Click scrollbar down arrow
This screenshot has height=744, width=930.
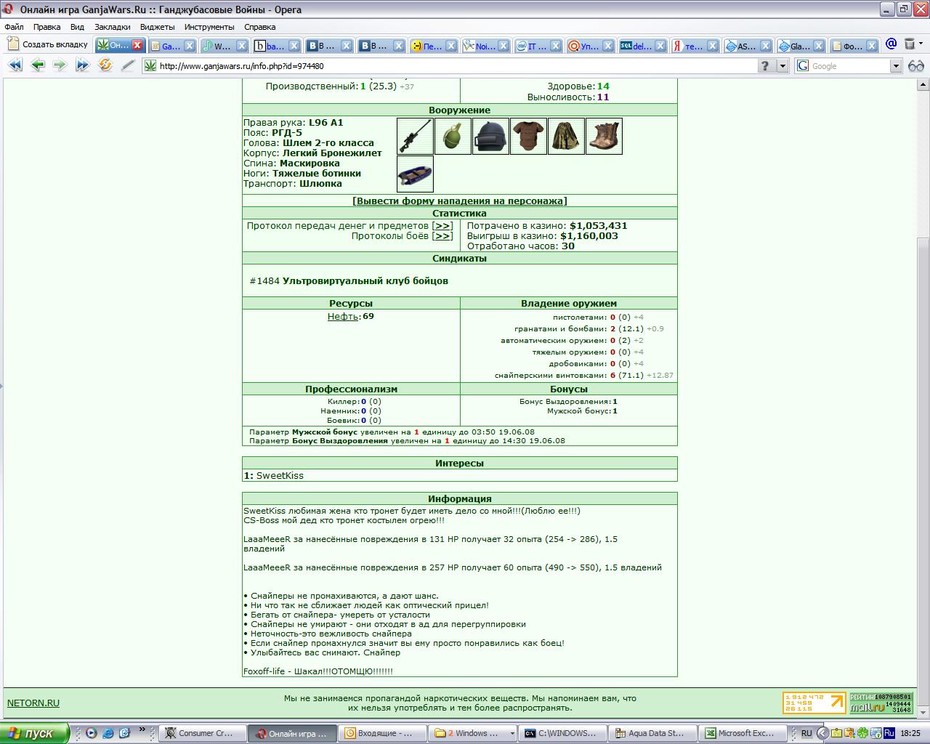click(922, 712)
